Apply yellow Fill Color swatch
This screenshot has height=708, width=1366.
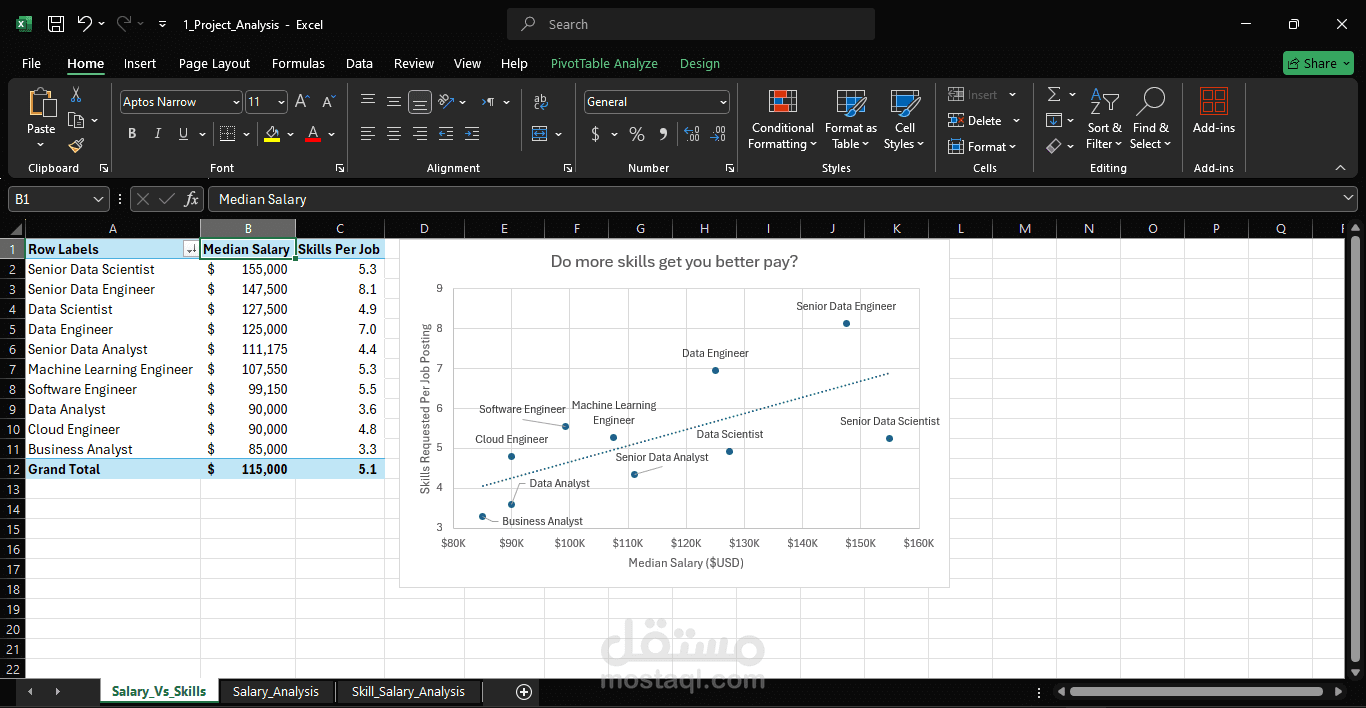pos(272,134)
